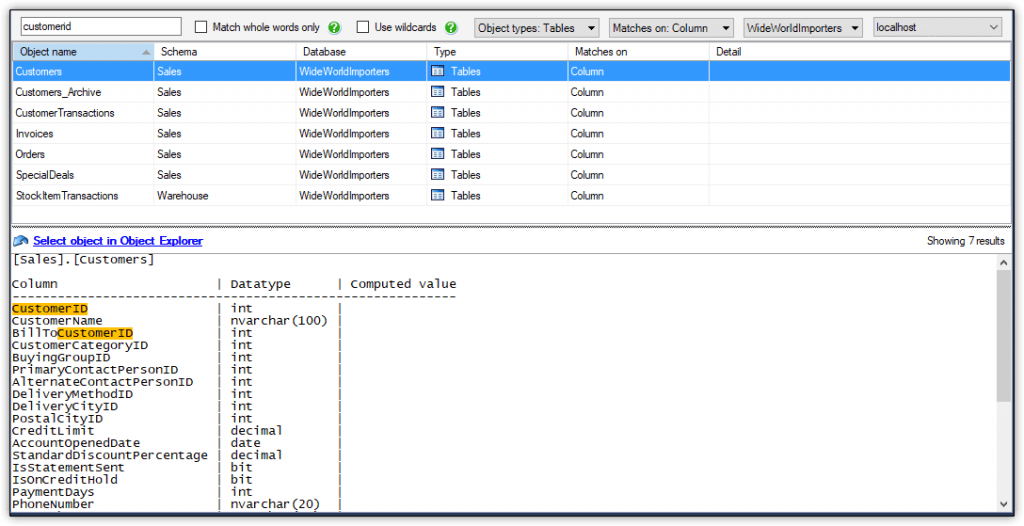Screen dimensions: 1024x526
Task: Click the Object Explorer icon beside the link
Action: (x=21, y=241)
